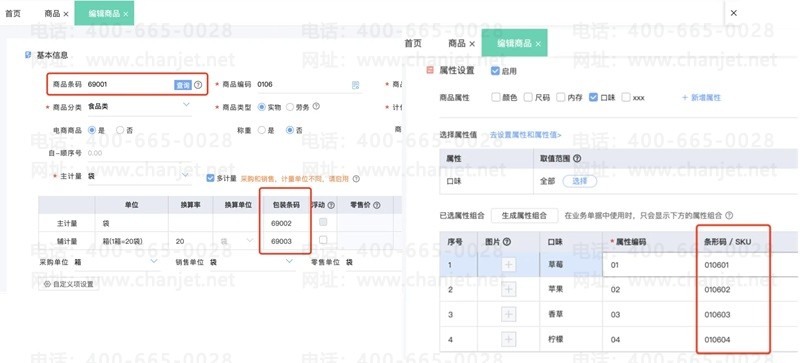Click help icon beside 取值范围 header
The image size is (800, 363).
577,159
